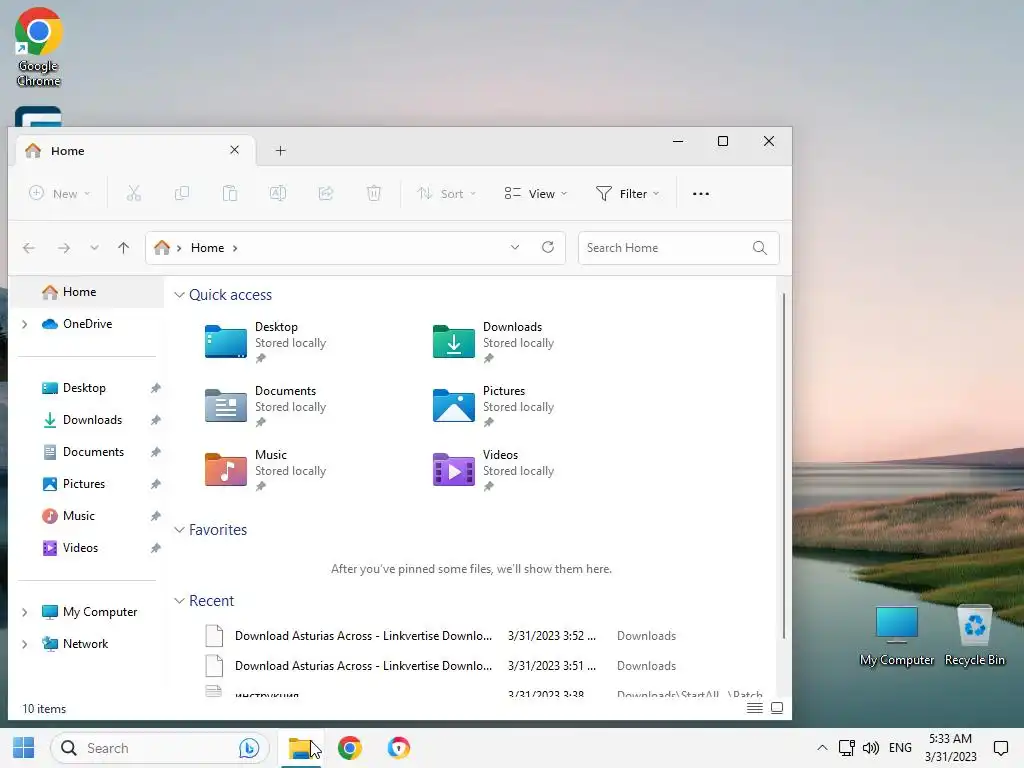1024x768 pixels.
Task: Open the notifications icon in taskbar
Action: point(1000,748)
